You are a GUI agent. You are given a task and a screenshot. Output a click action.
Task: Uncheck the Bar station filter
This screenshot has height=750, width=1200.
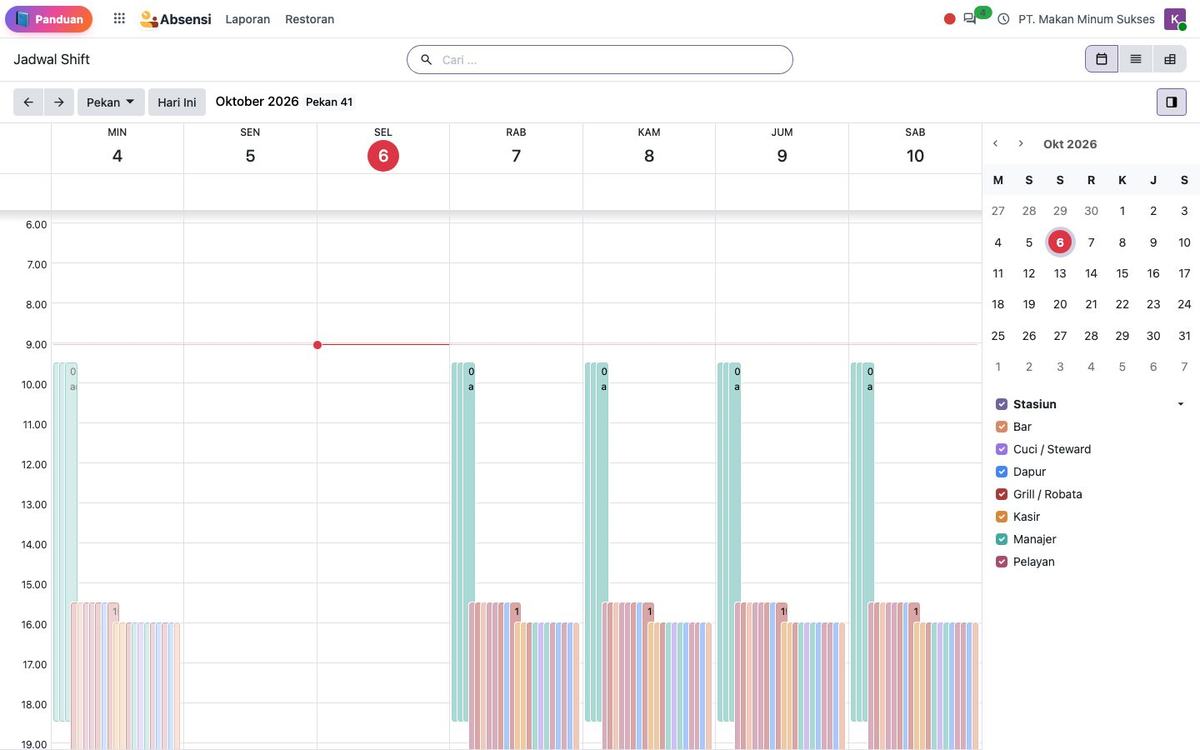[1002, 427]
